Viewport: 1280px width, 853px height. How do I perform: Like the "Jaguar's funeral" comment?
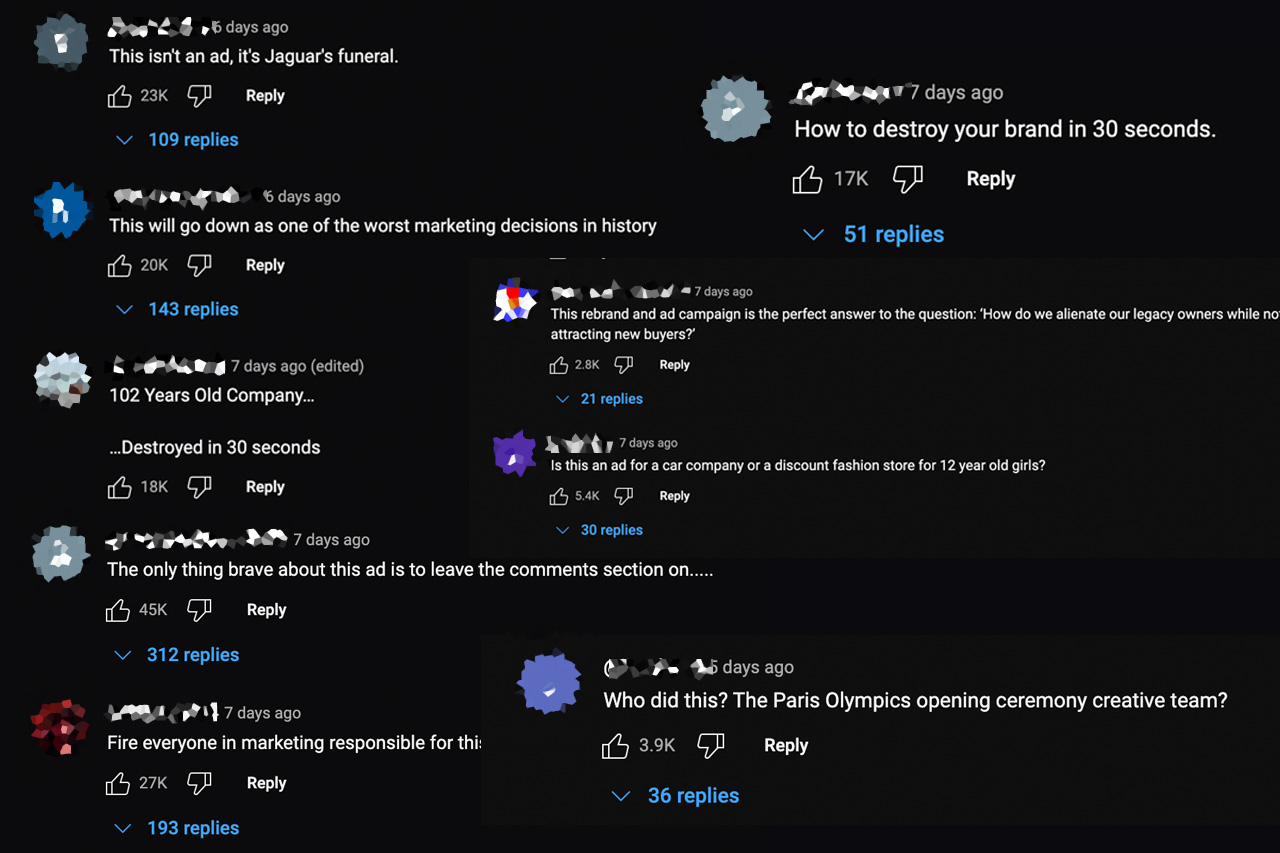120,96
